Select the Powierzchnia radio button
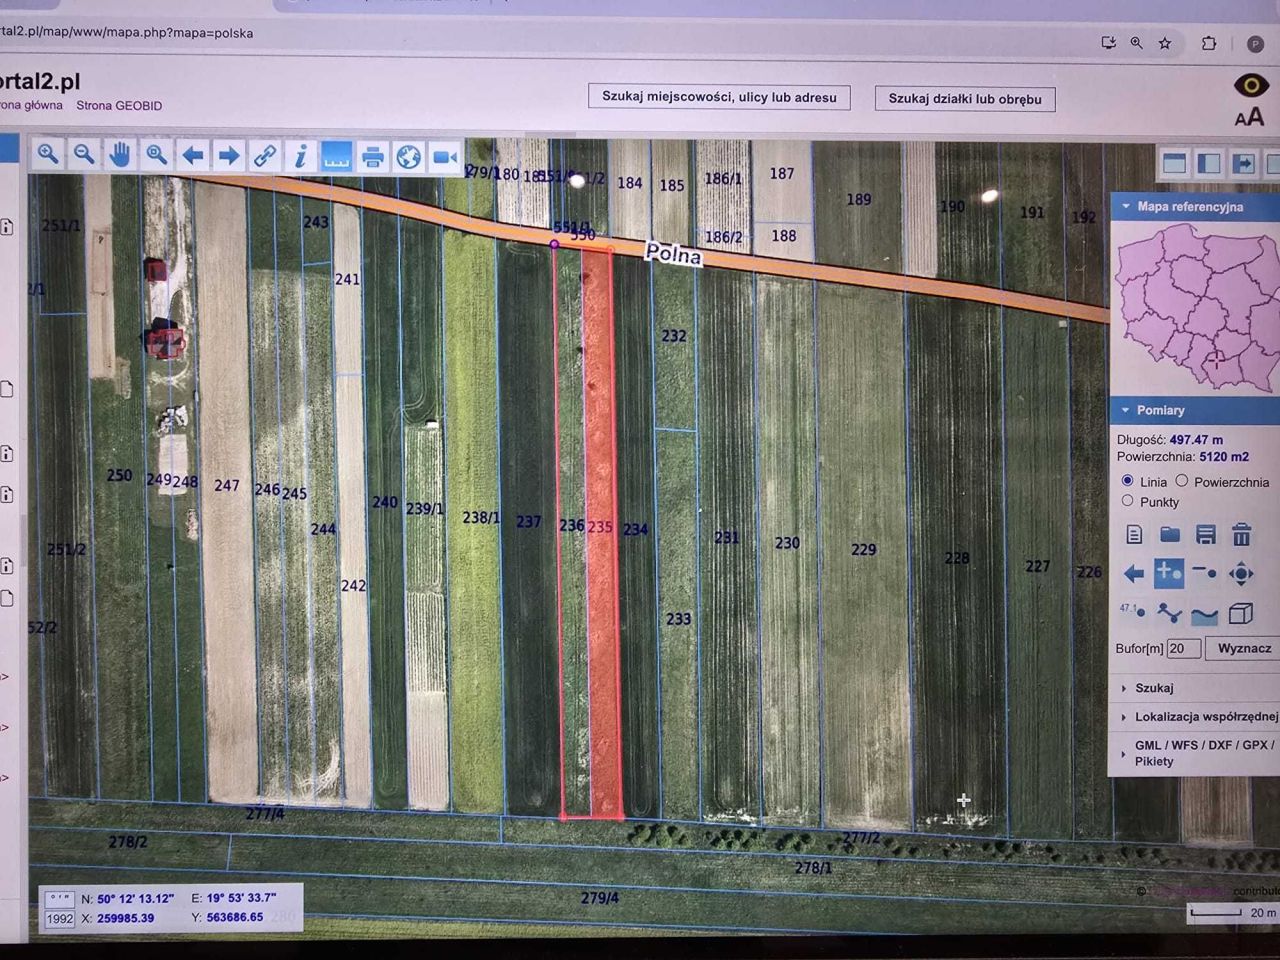Screen dimensions: 1280x960 pyautogui.click(x=1181, y=481)
